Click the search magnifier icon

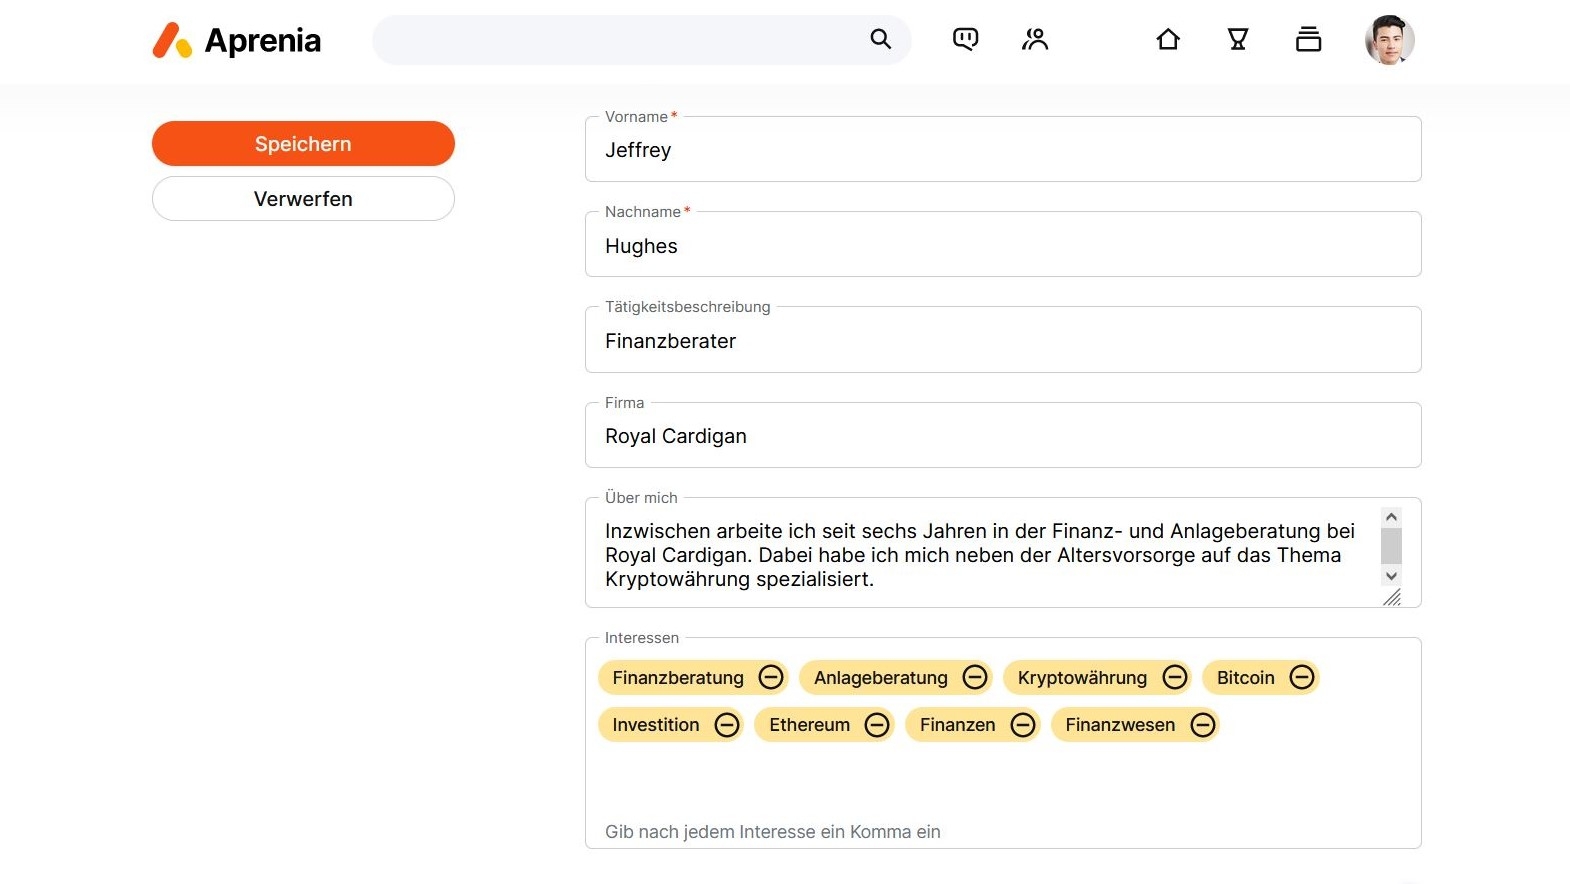880,39
